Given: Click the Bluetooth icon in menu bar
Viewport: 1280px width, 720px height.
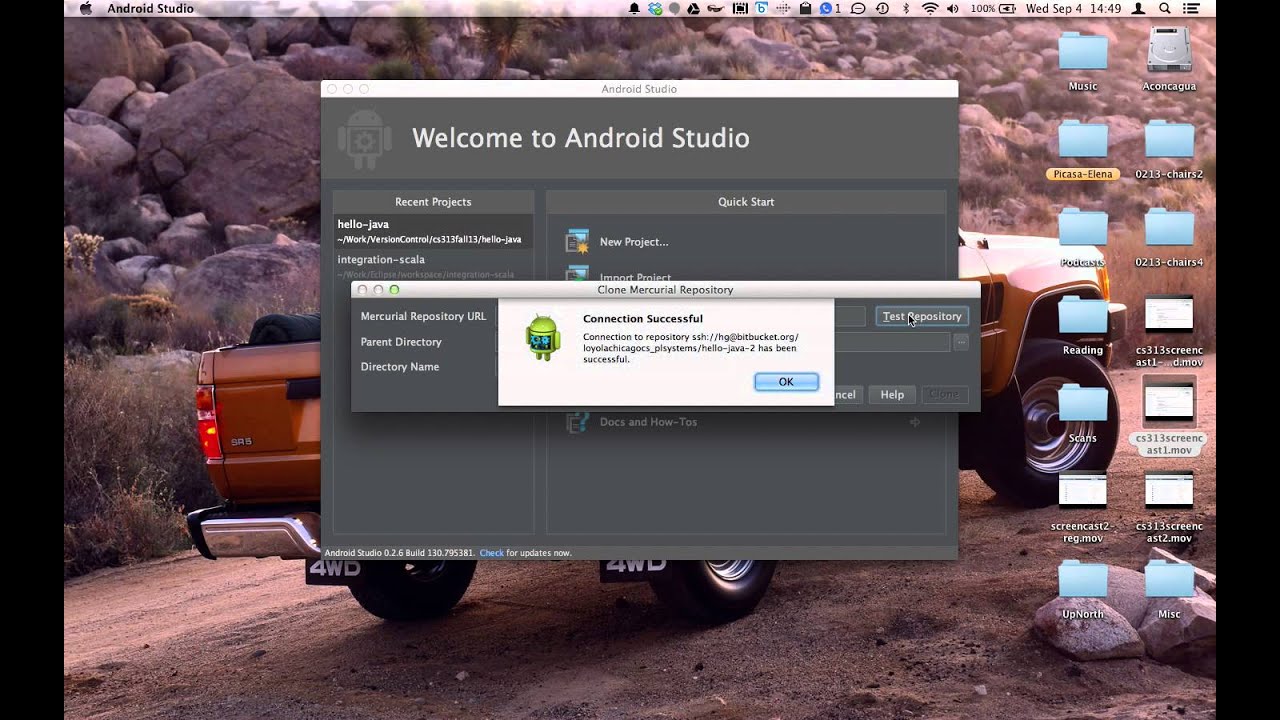Looking at the screenshot, I should pyautogui.click(x=907, y=9).
